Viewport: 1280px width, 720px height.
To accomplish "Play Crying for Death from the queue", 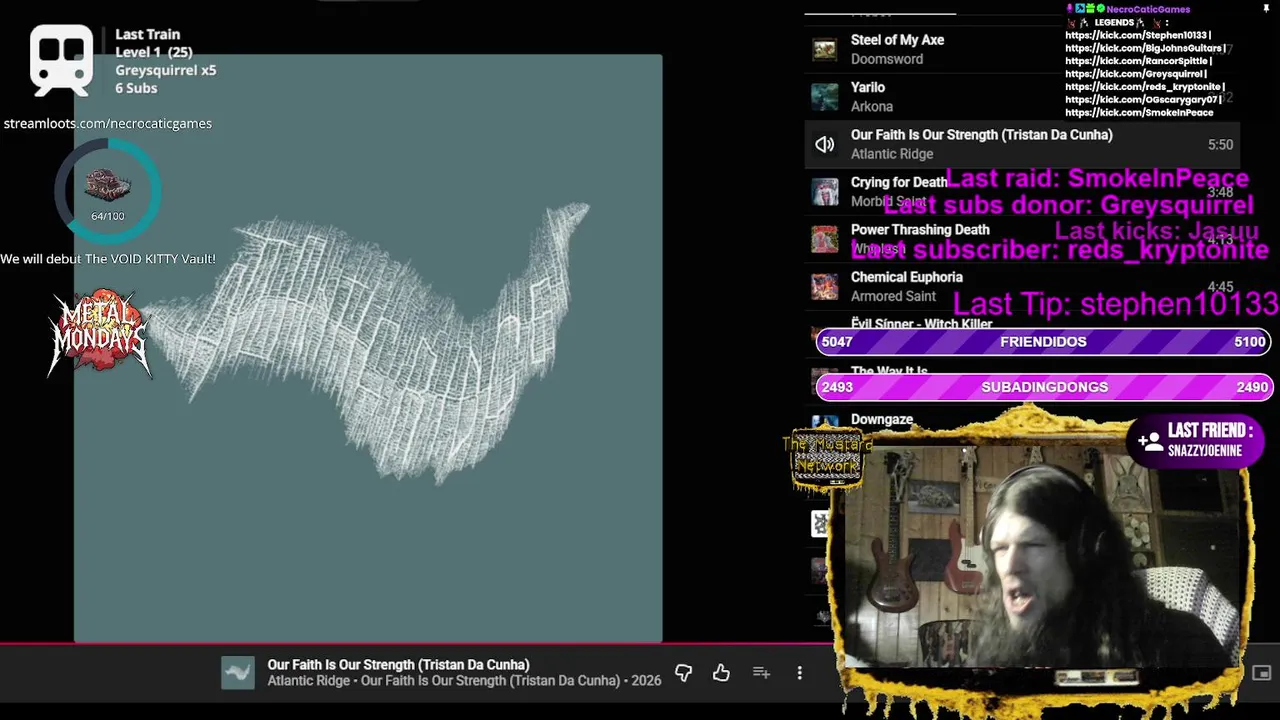I will pos(898,182).
